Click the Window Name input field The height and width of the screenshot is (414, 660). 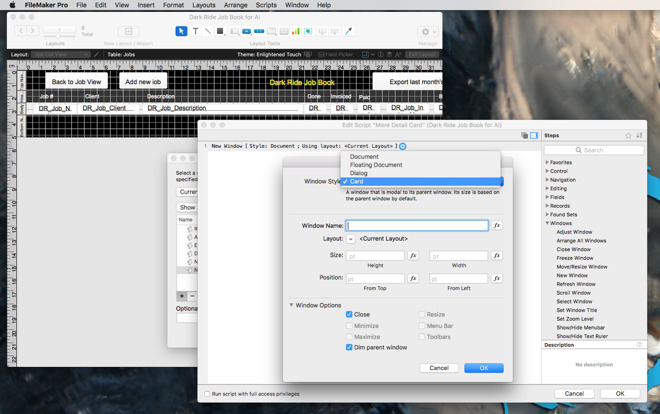coord(417,226)
